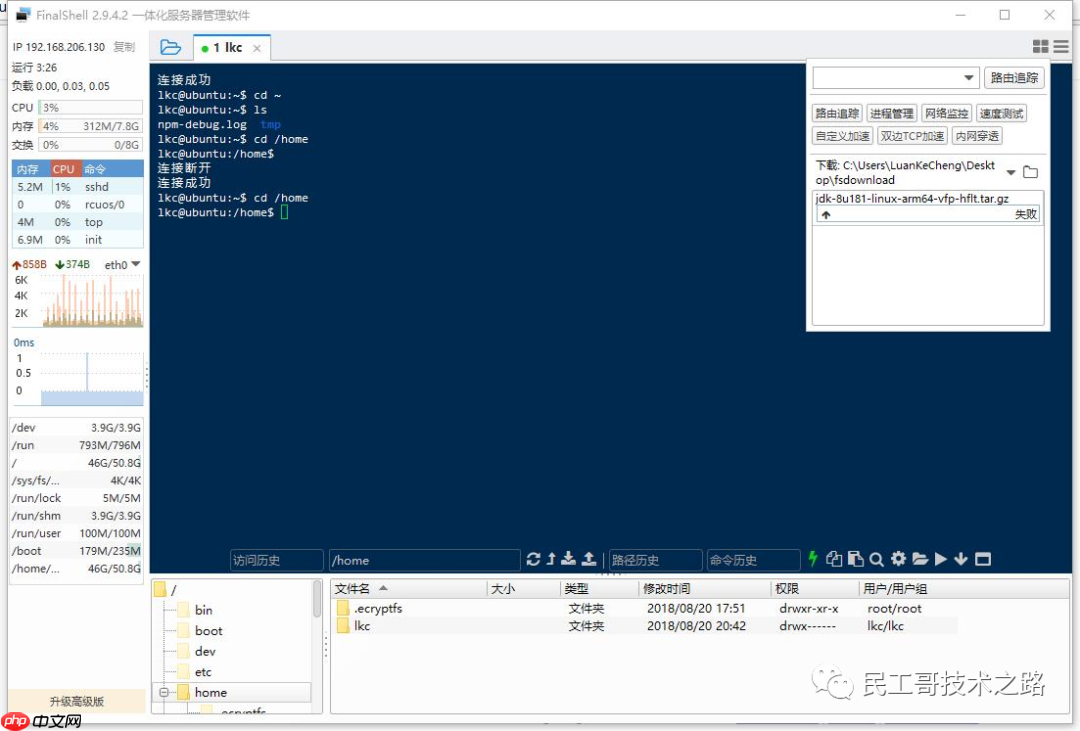Select the top process row
The height and width of the screenshot is (731, 1080).
[x=77, y=222]
